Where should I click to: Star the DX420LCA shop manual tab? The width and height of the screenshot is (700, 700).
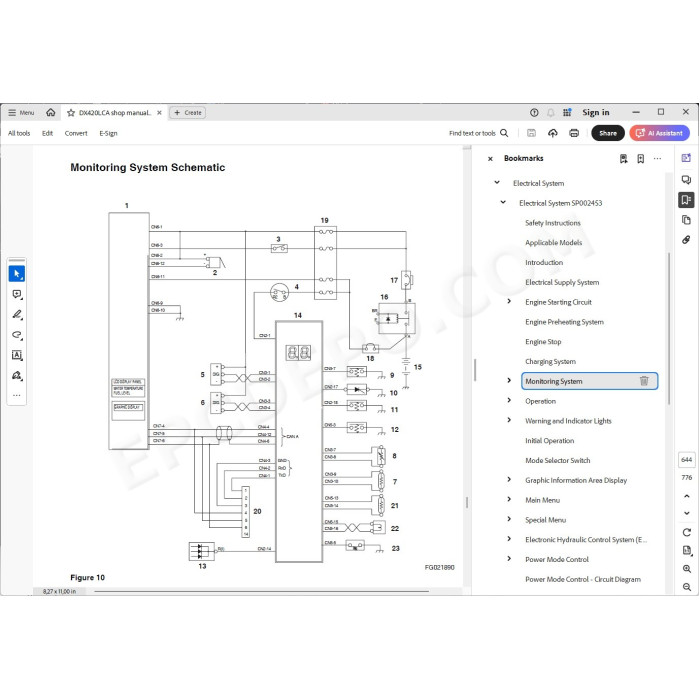point(71,113)
